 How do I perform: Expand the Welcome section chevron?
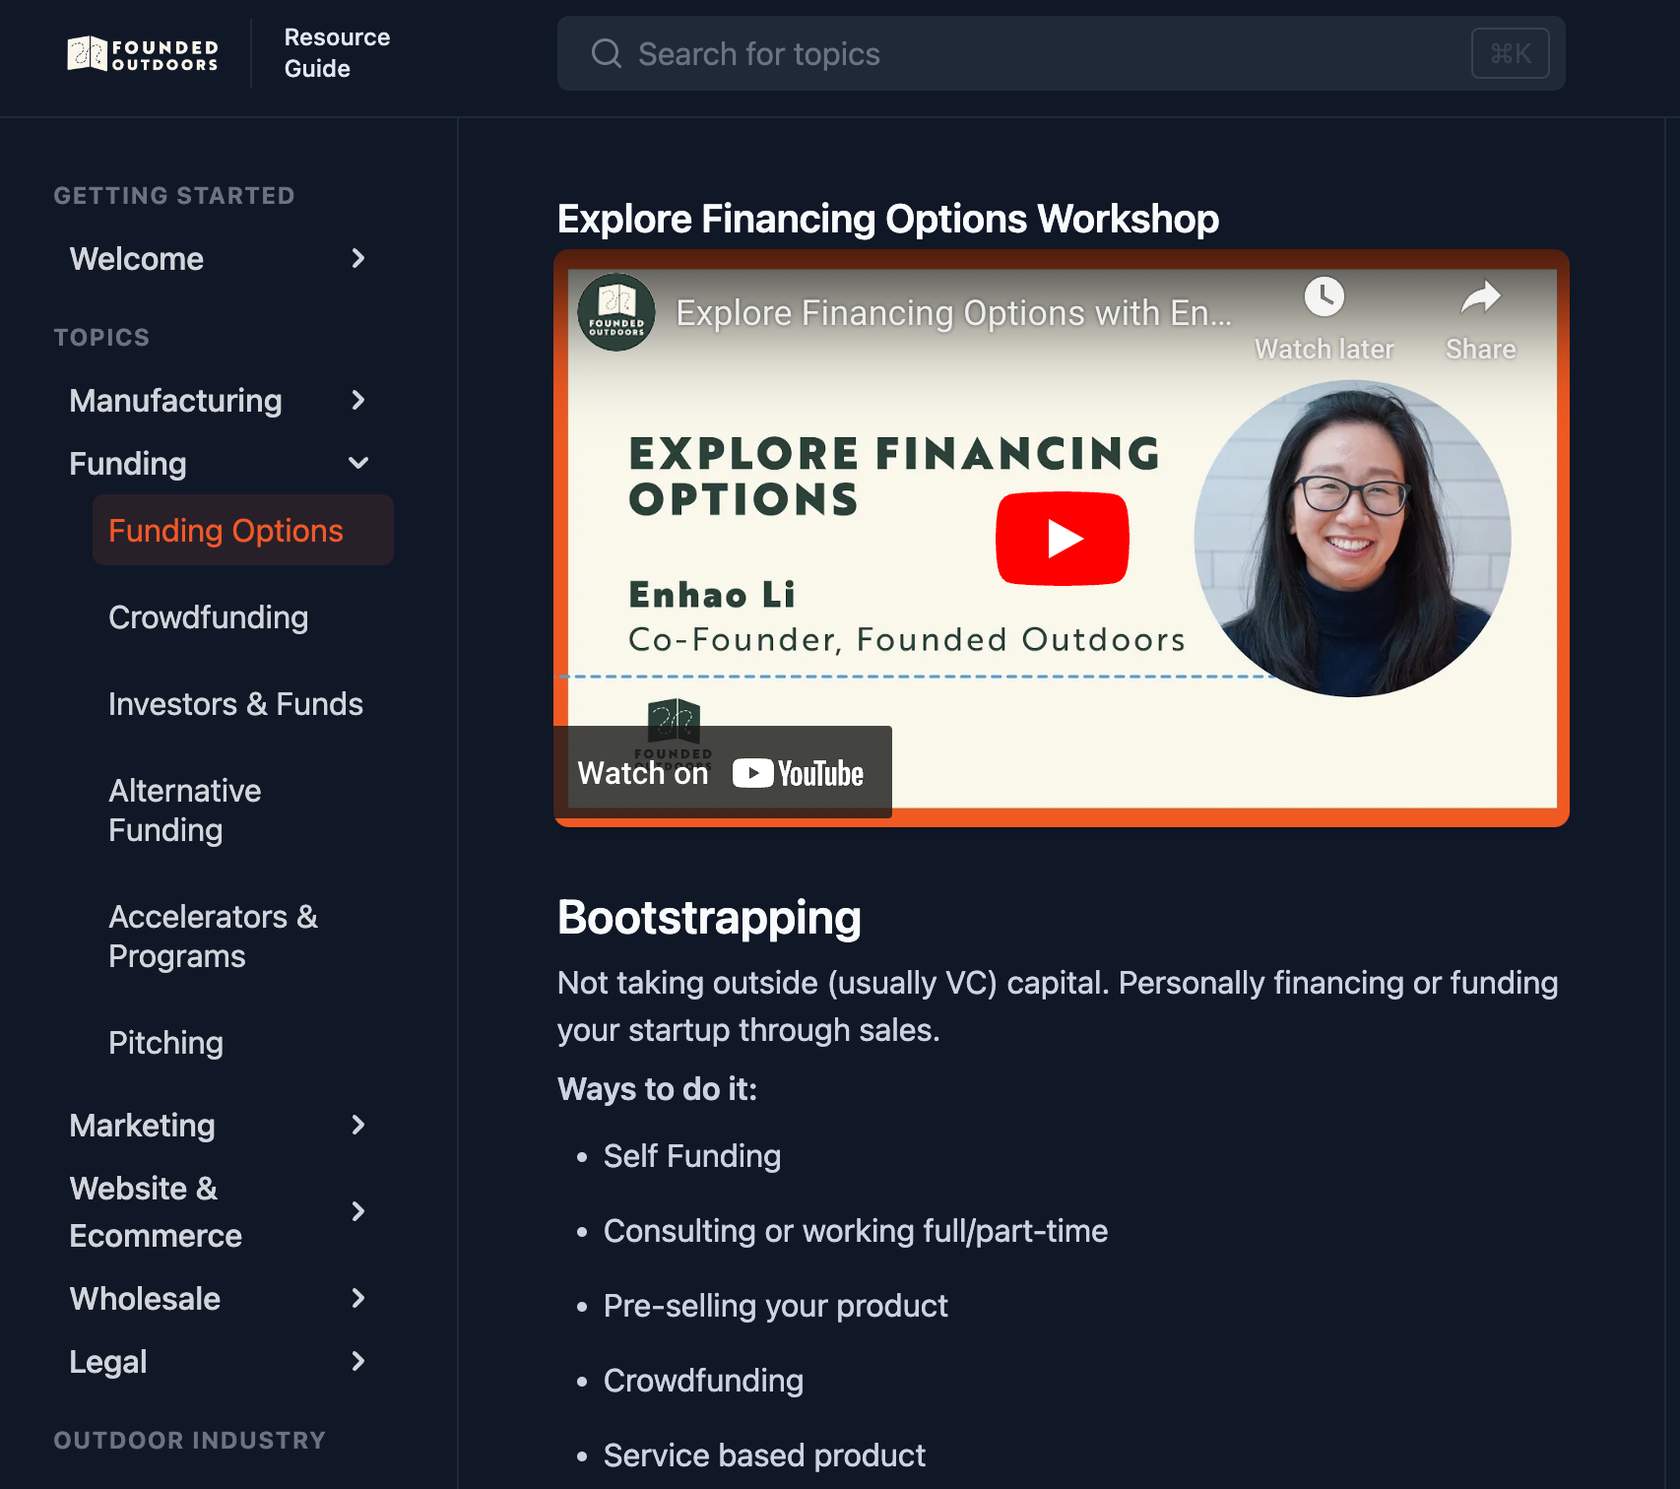[x=358, y=259]
